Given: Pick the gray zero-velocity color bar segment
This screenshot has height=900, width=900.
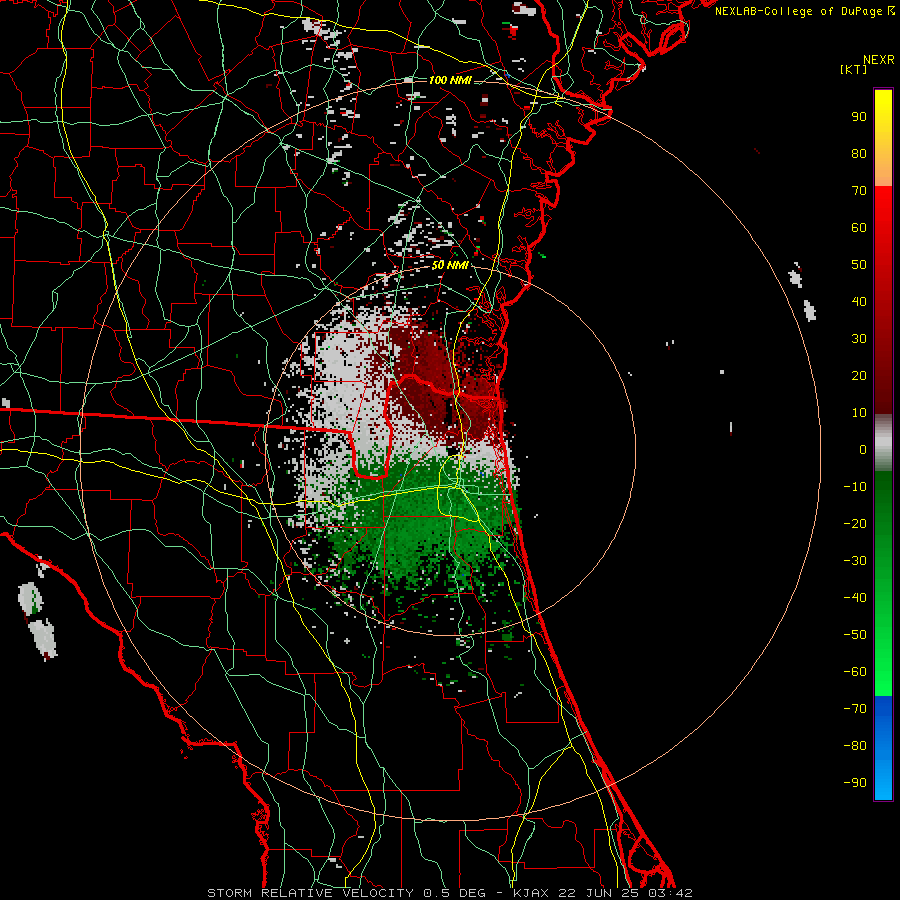Looking at the screenshot, I should pyautogui.click(x=883, y=443).
